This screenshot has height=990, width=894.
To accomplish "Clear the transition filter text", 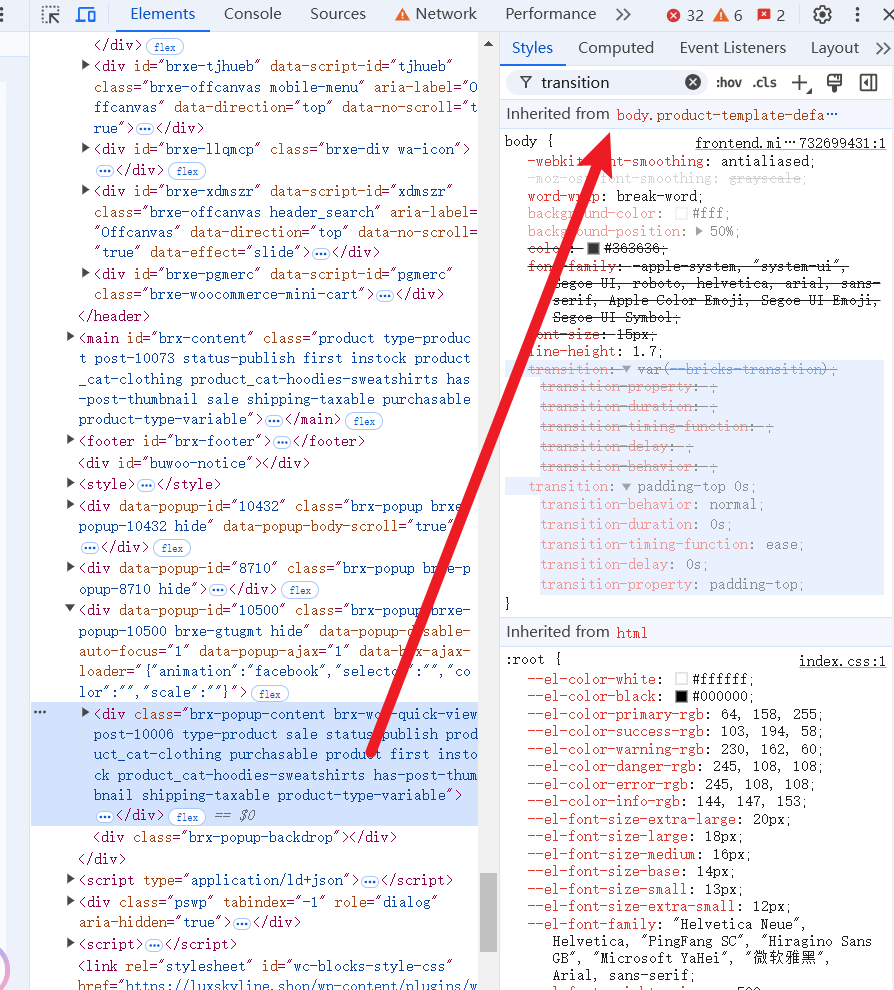I will click(x=693, y=82).
